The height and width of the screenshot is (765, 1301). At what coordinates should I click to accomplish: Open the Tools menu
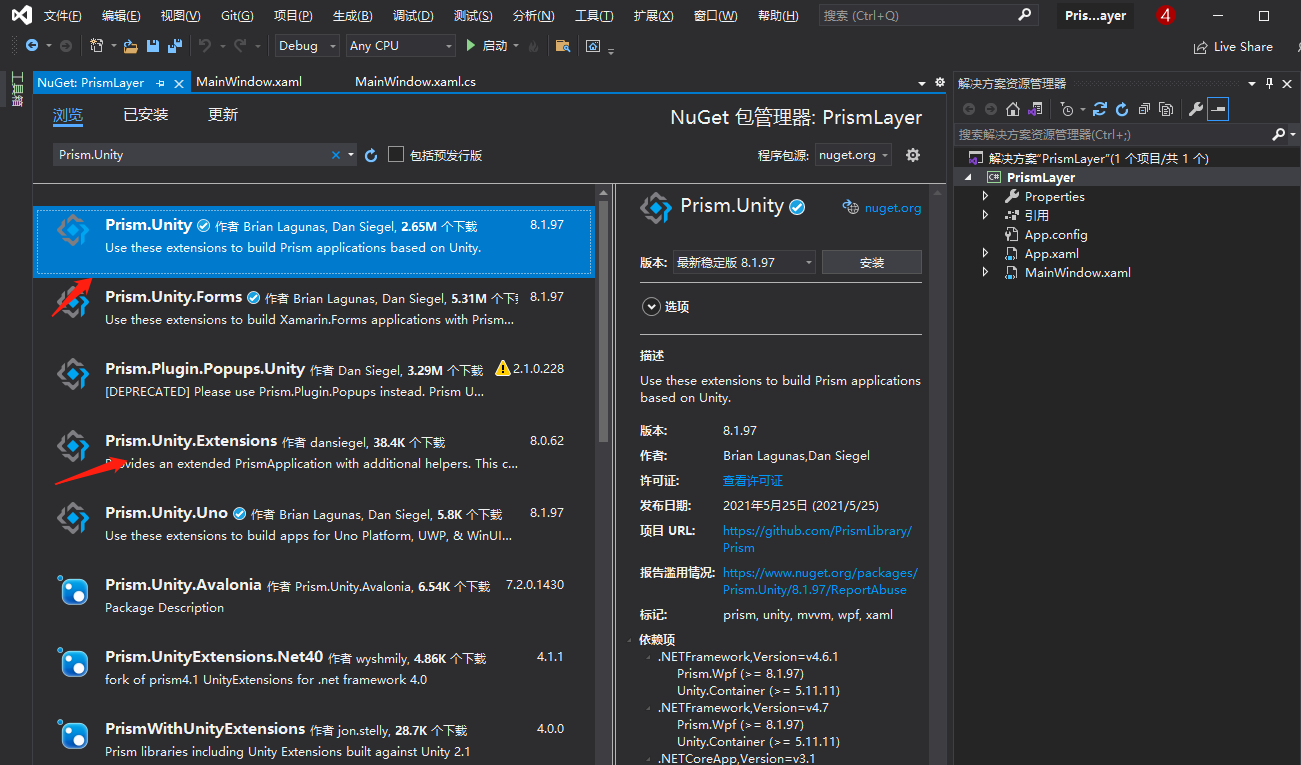tap(594, 16)
